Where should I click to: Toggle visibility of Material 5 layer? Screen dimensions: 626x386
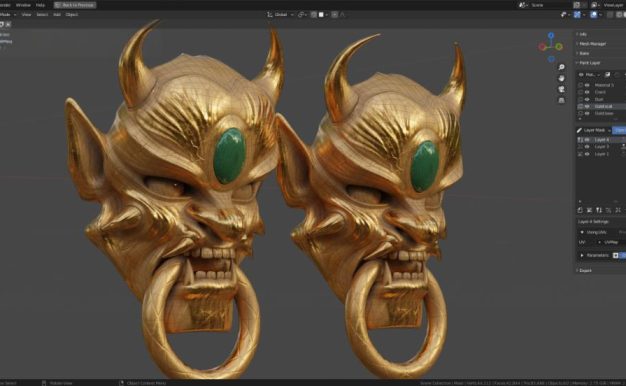coord(587,85)
